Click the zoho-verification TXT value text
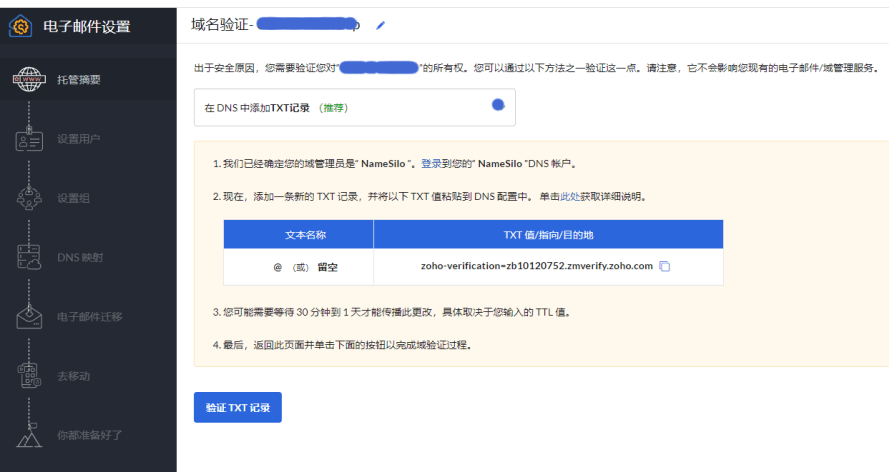The height and width of the screenshot is (472, 889). coord(537,266)
